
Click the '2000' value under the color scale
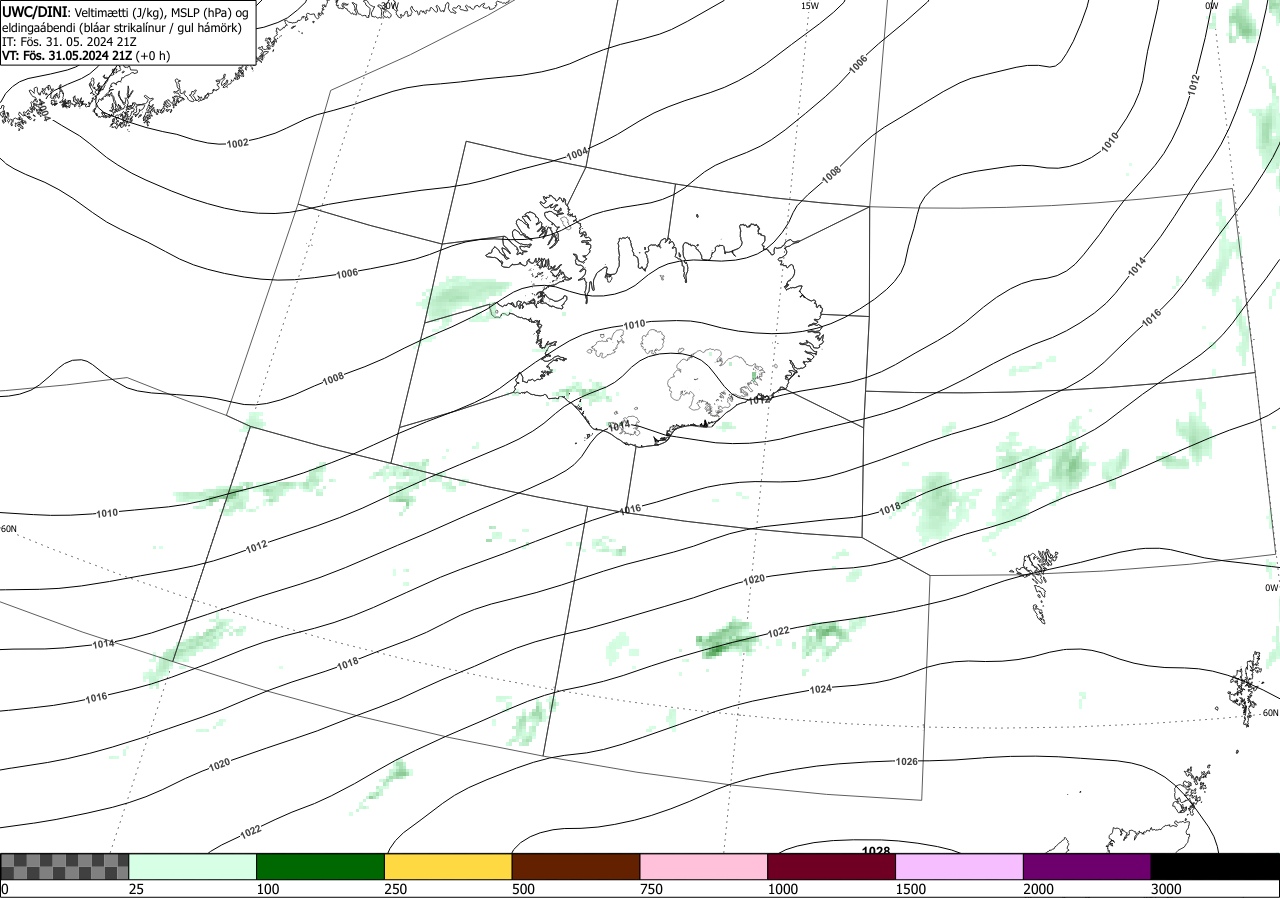(x=1038, y=889)
